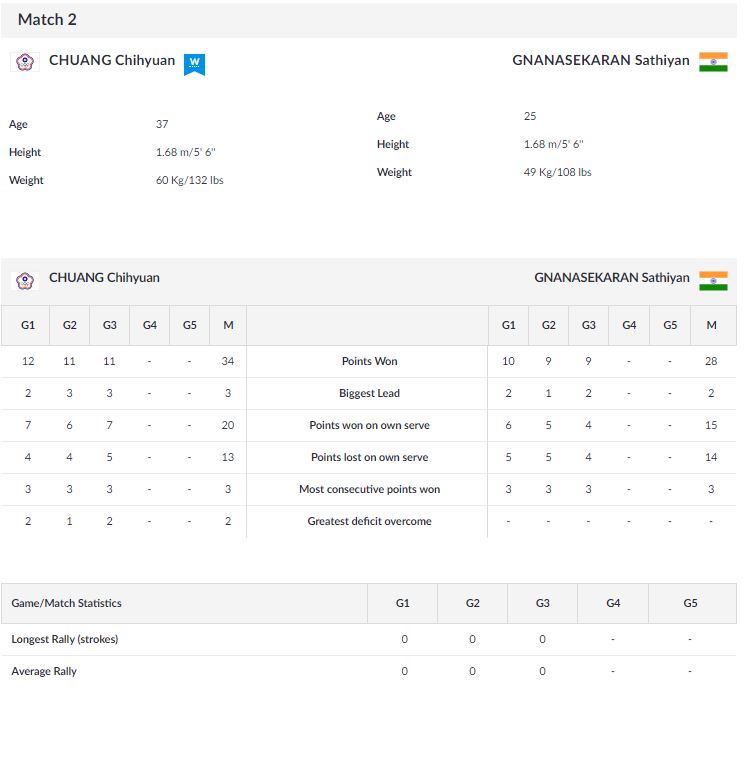
Task: Click G4 header in the Game/Match Statistics table
Action: pos(613,604)
